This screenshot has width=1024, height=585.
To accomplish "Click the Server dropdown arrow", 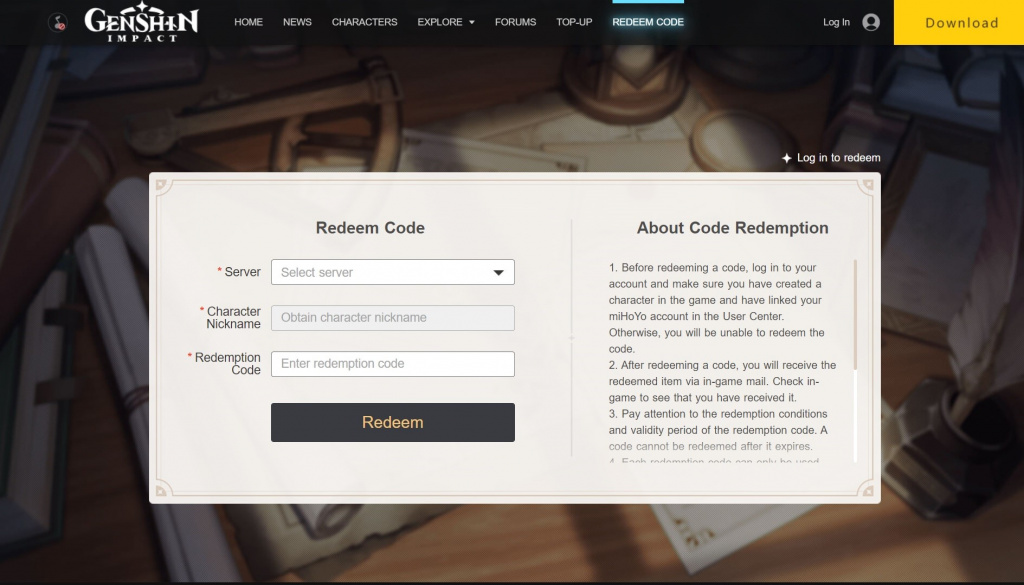I will click(499, 272).
